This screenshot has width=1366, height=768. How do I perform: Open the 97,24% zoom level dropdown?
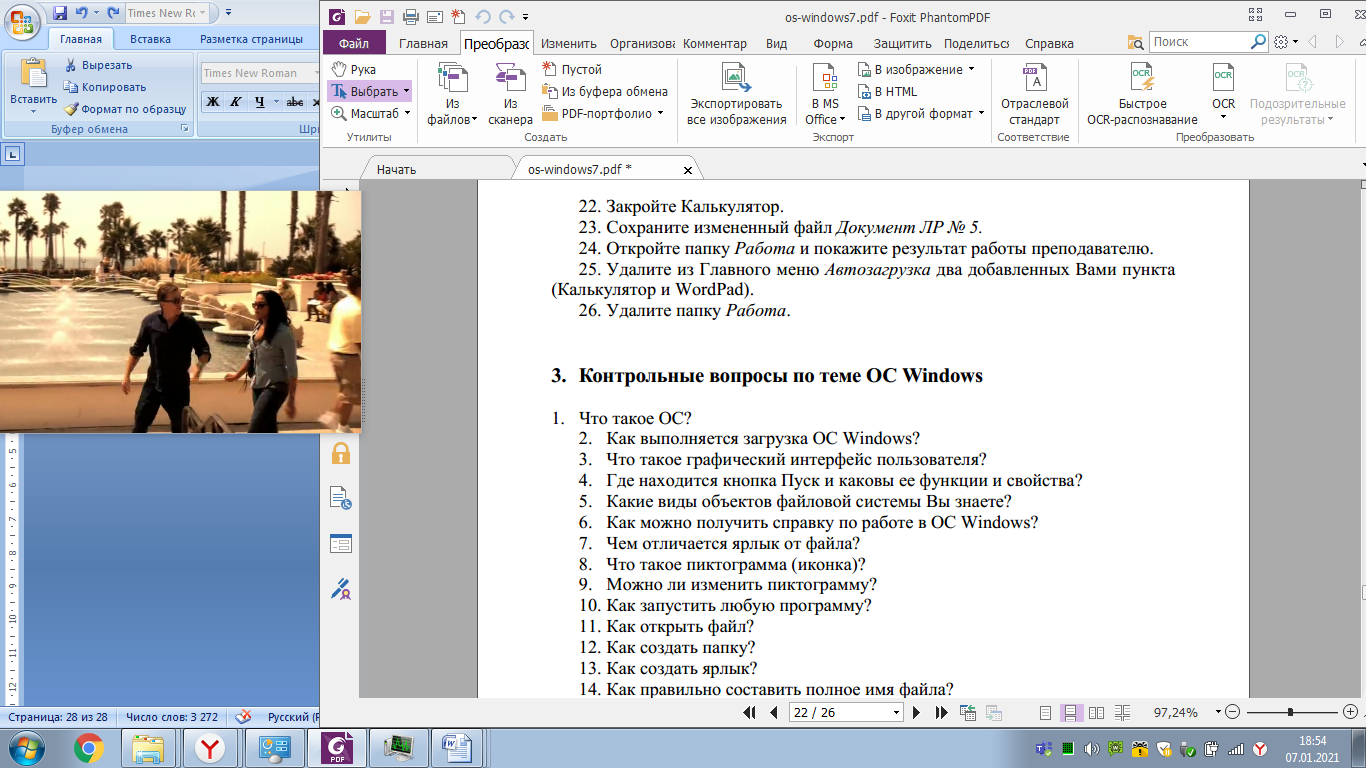point(1218,712)
